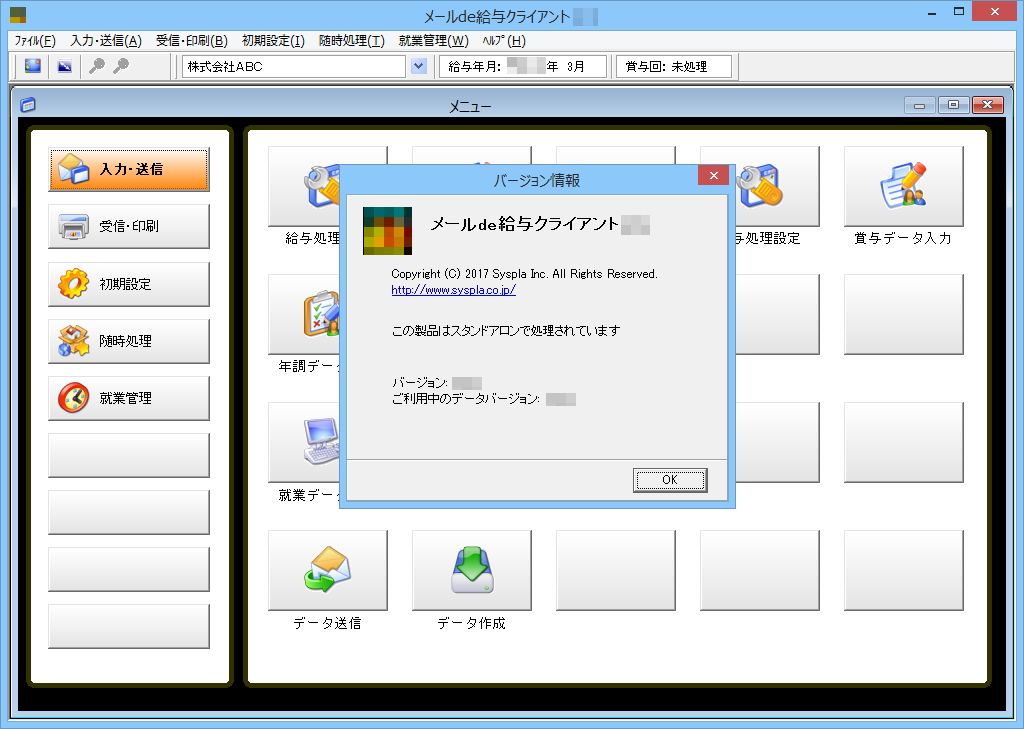Expand the company selection dropdown arrow
This screenshot has height=729, width=1024.
[419, 66]
